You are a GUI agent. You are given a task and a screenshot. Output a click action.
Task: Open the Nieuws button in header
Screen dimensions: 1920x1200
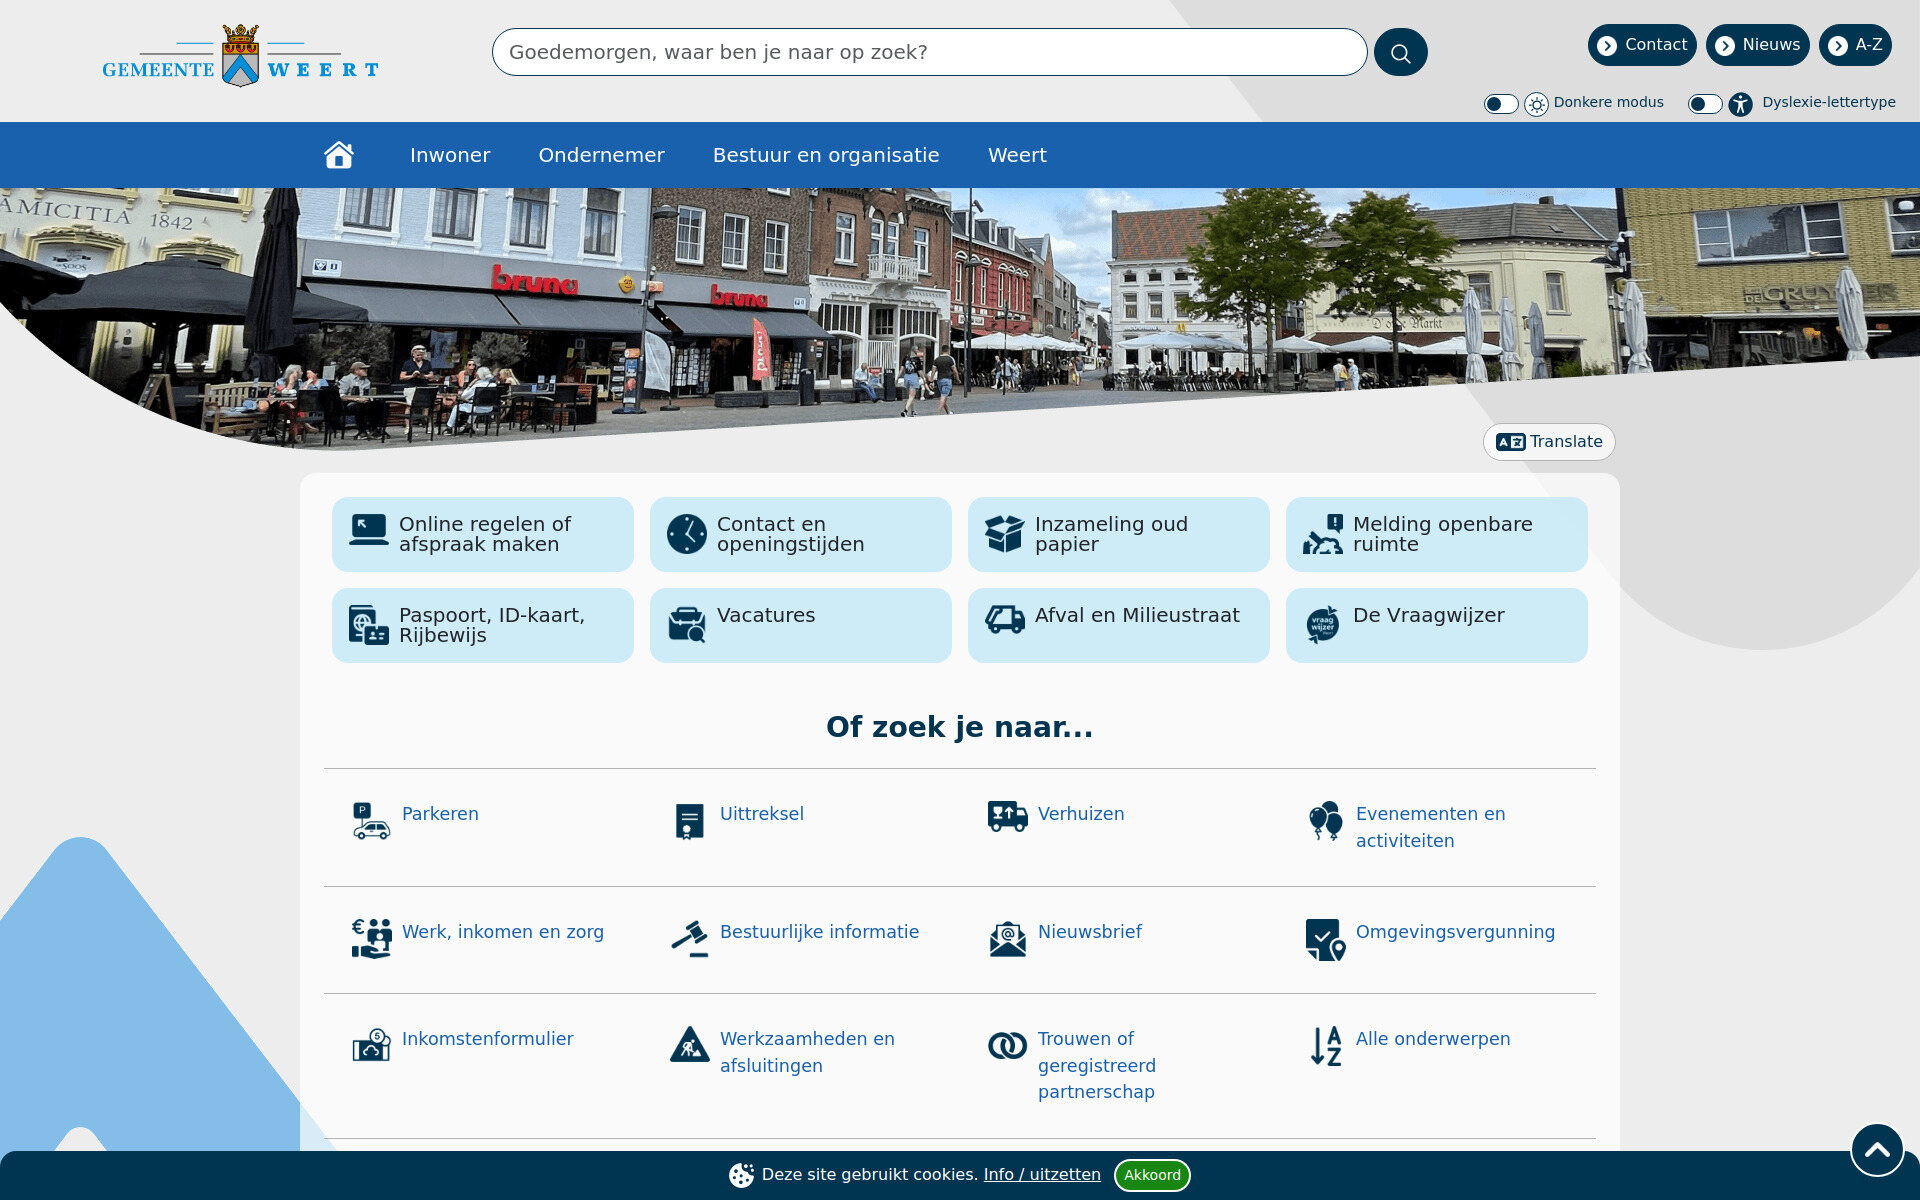(1758, 45)
